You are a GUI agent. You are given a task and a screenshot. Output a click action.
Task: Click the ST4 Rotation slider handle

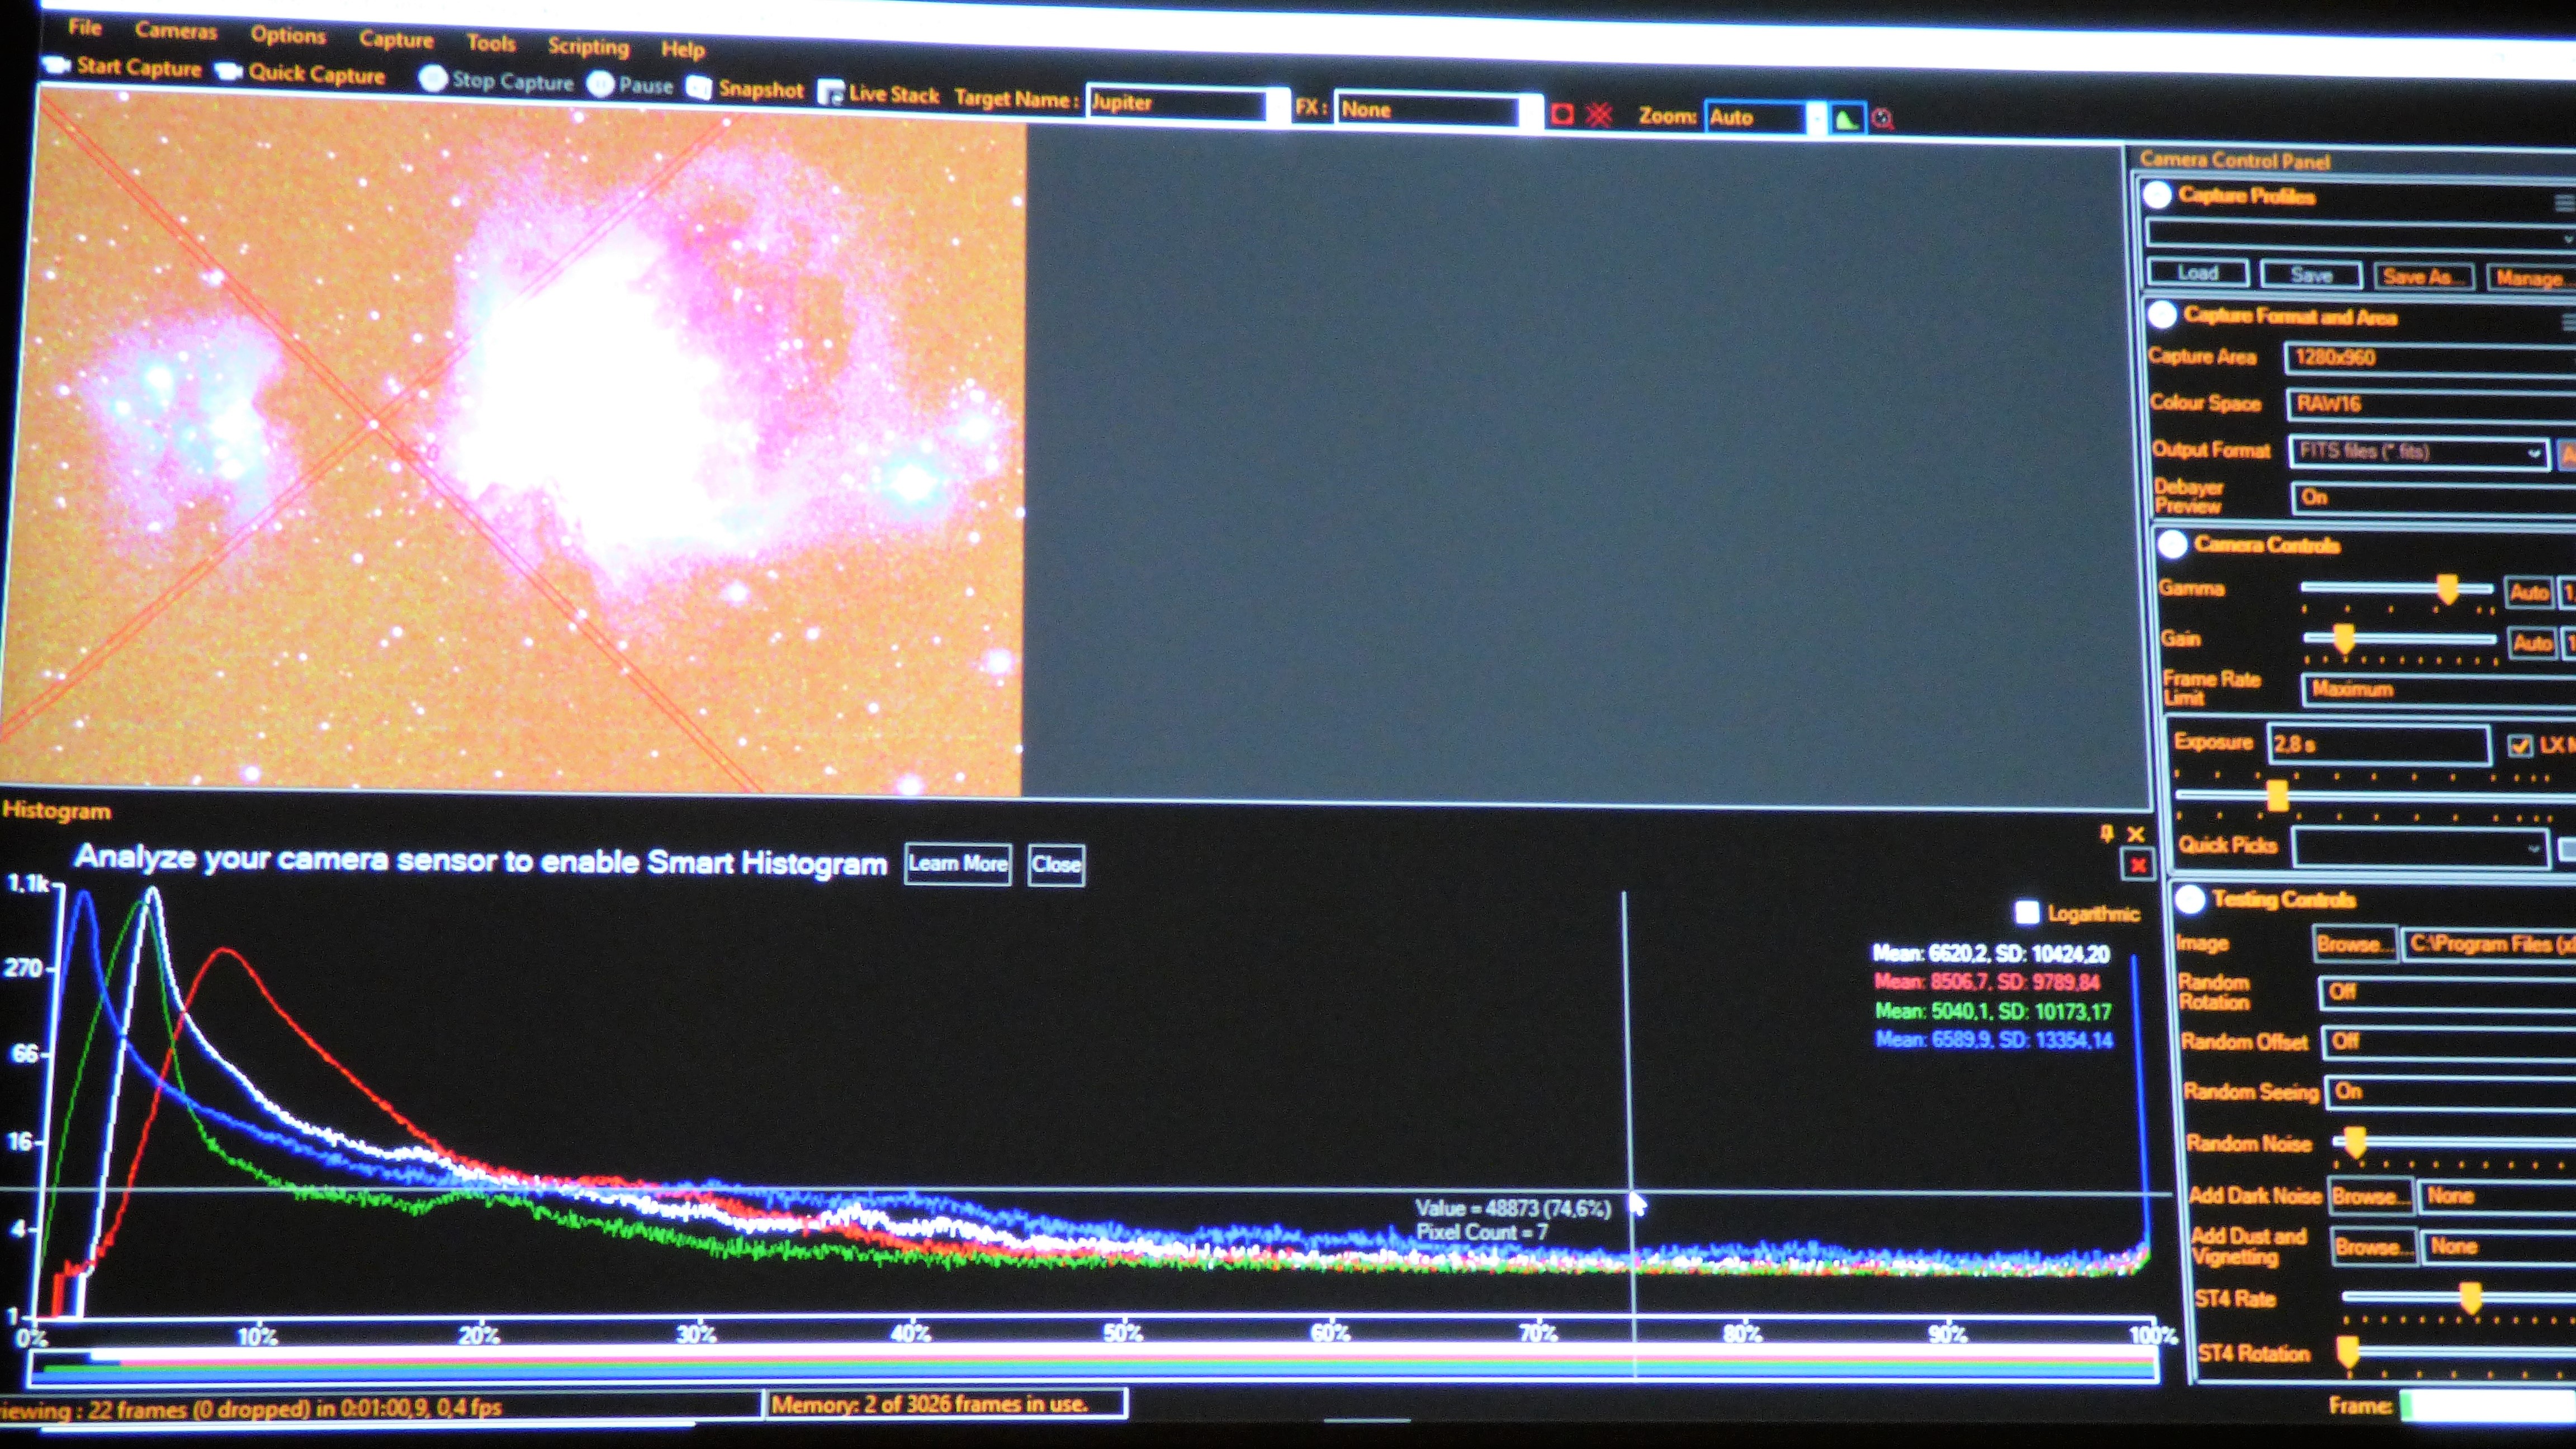click(2347, 1353)
